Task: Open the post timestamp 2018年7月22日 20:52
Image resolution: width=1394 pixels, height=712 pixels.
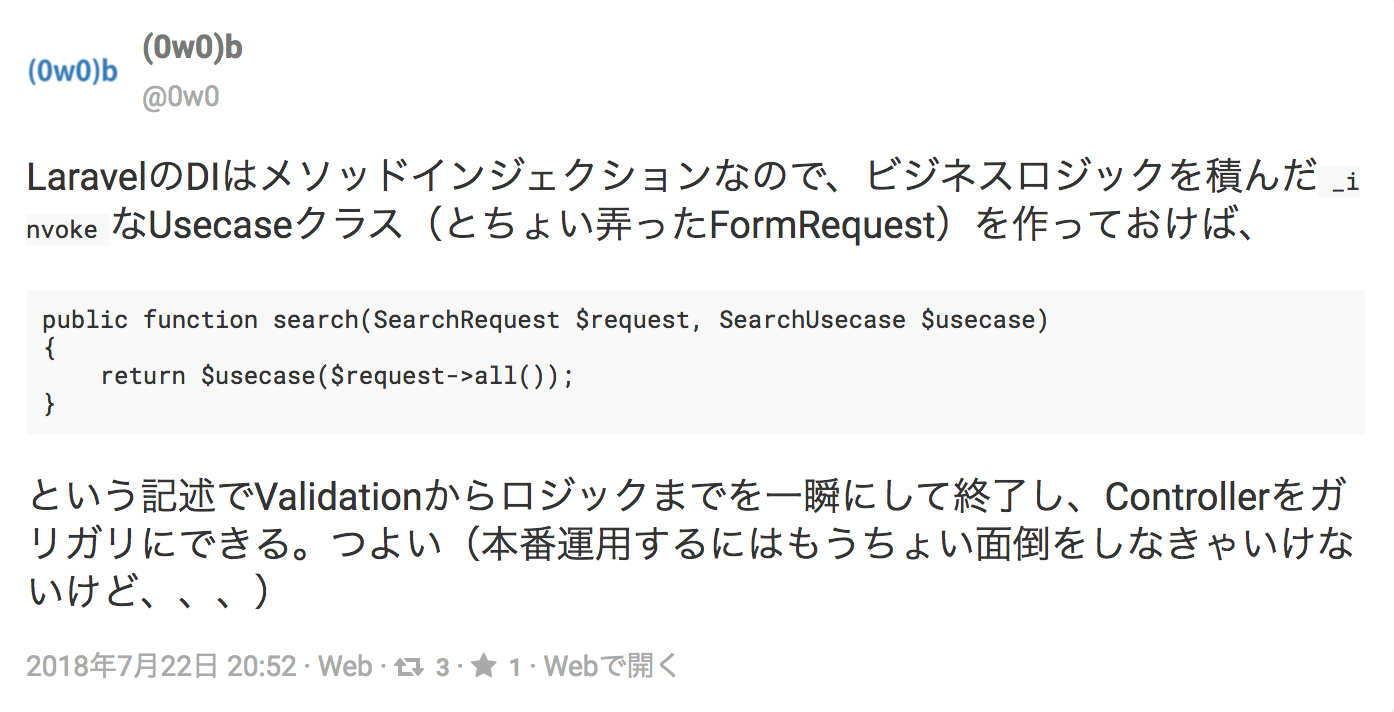Action: click(x=161, y=666)
